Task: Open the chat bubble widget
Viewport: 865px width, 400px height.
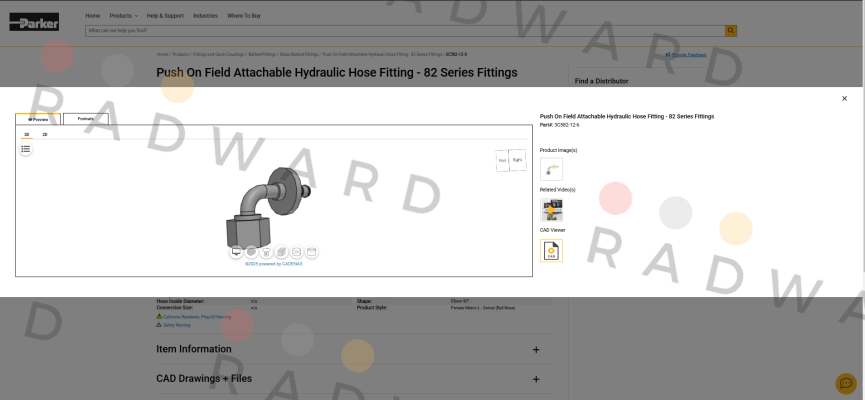Action: 846,383
